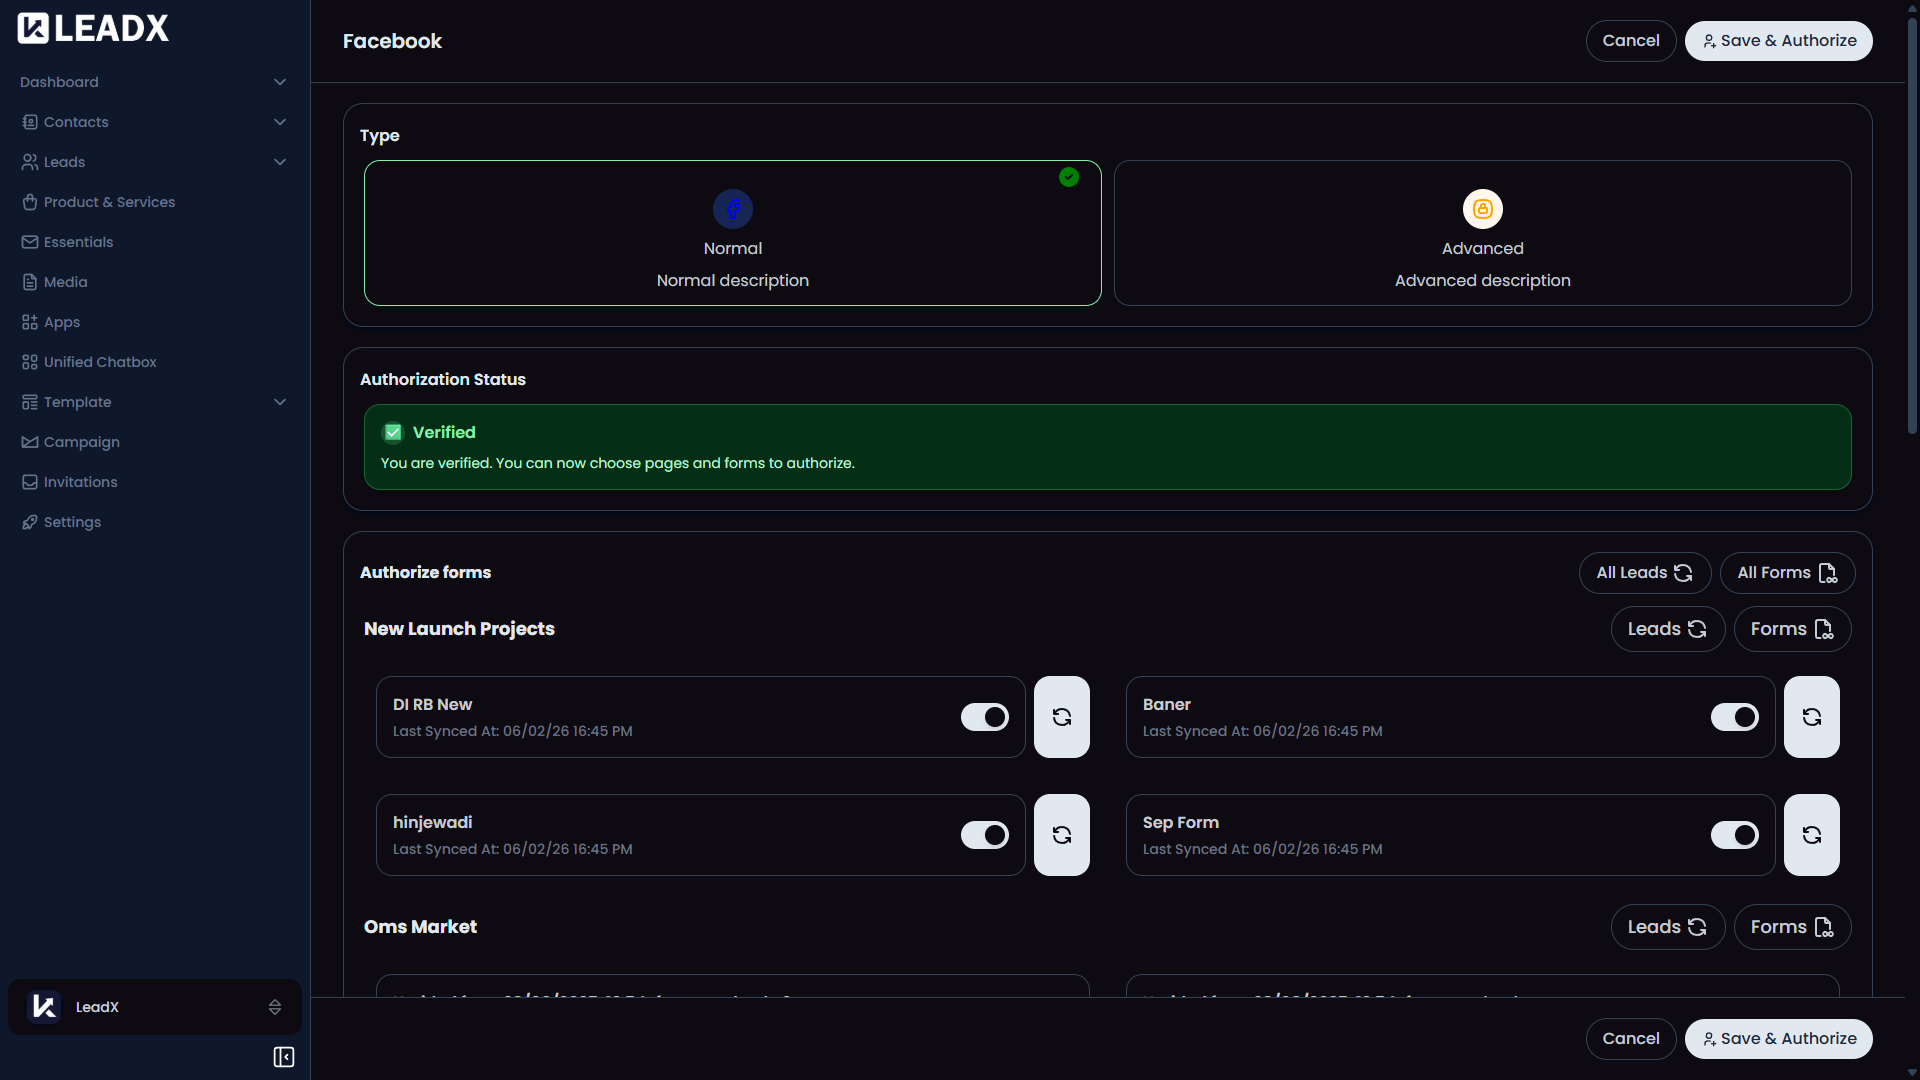
Task: Toggle the Sep Form switch
Action: point(1734,834)
